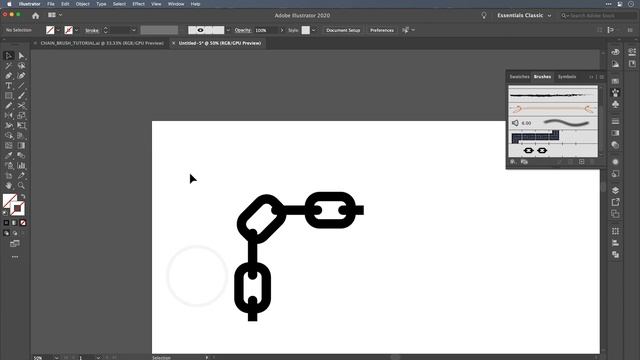The width and height of the screenshot is (640, 360).
Task: Select the charcoal art brush
Action: click(553, 96)
